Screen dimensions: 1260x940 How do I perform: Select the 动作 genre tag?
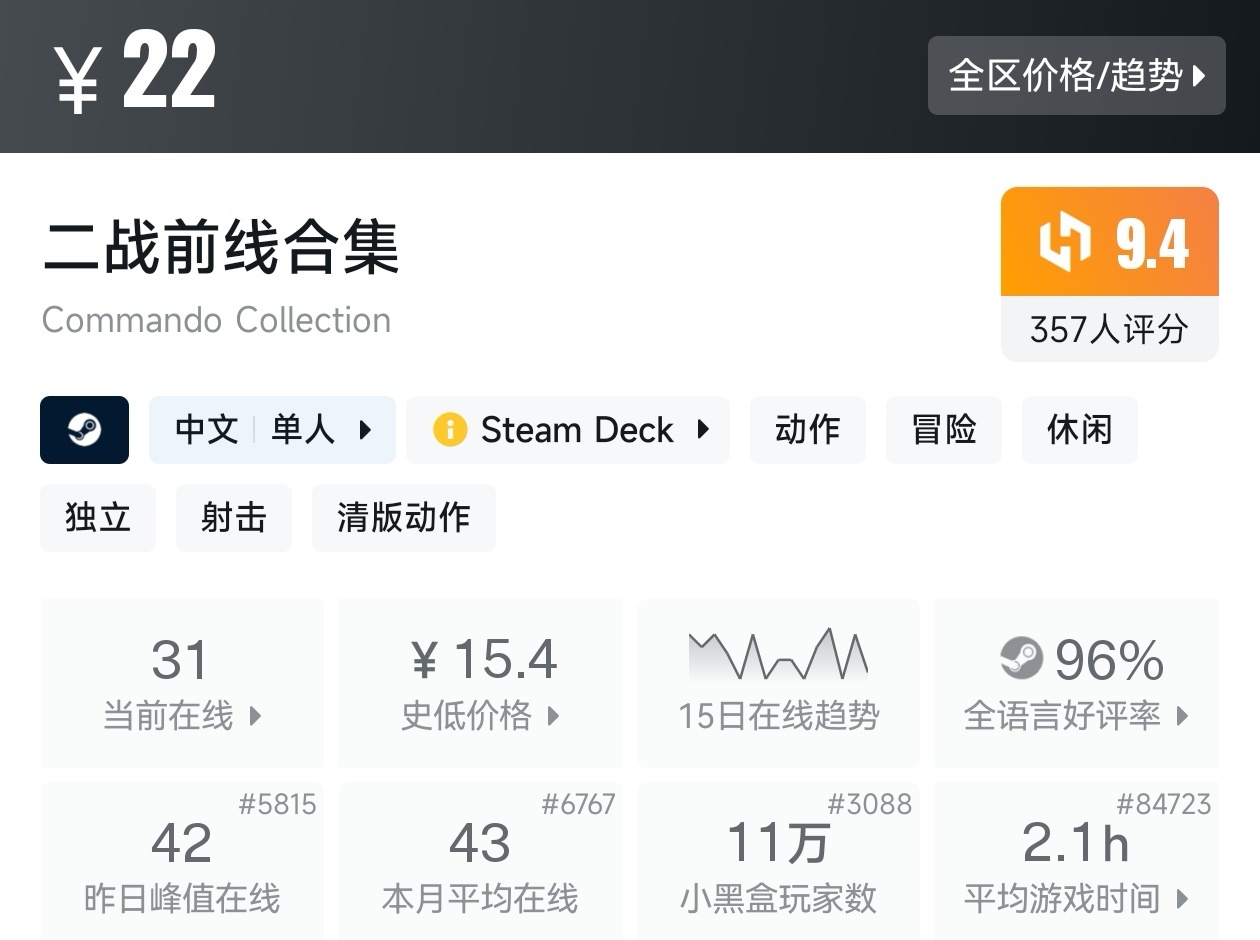click(x=807, y=430)
